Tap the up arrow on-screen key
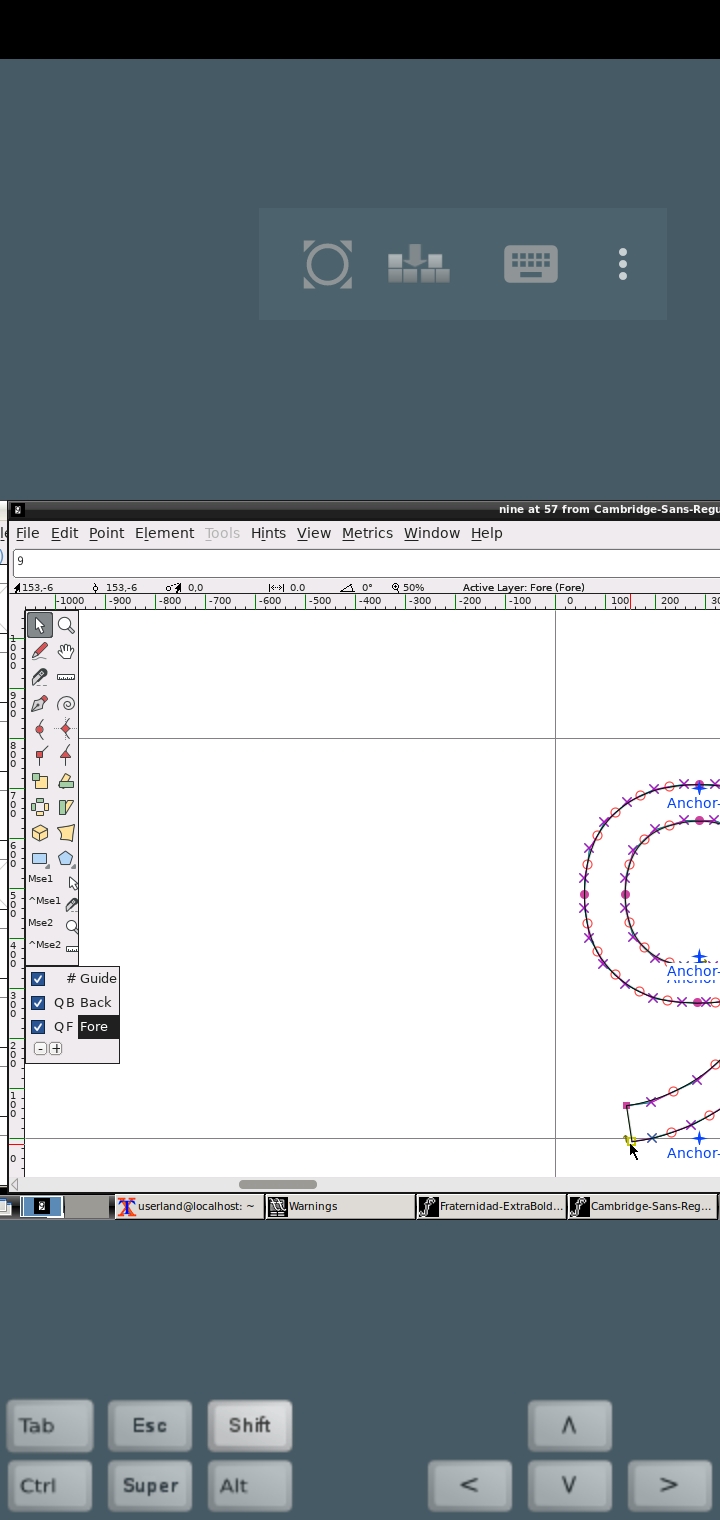This screenshot has width=720, height=1520. (x=570, y=1426)
